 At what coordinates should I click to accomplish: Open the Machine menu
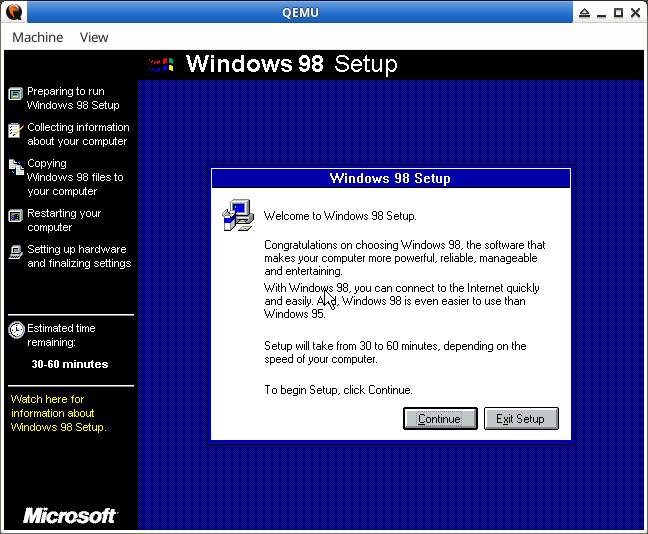coord(37,37)
